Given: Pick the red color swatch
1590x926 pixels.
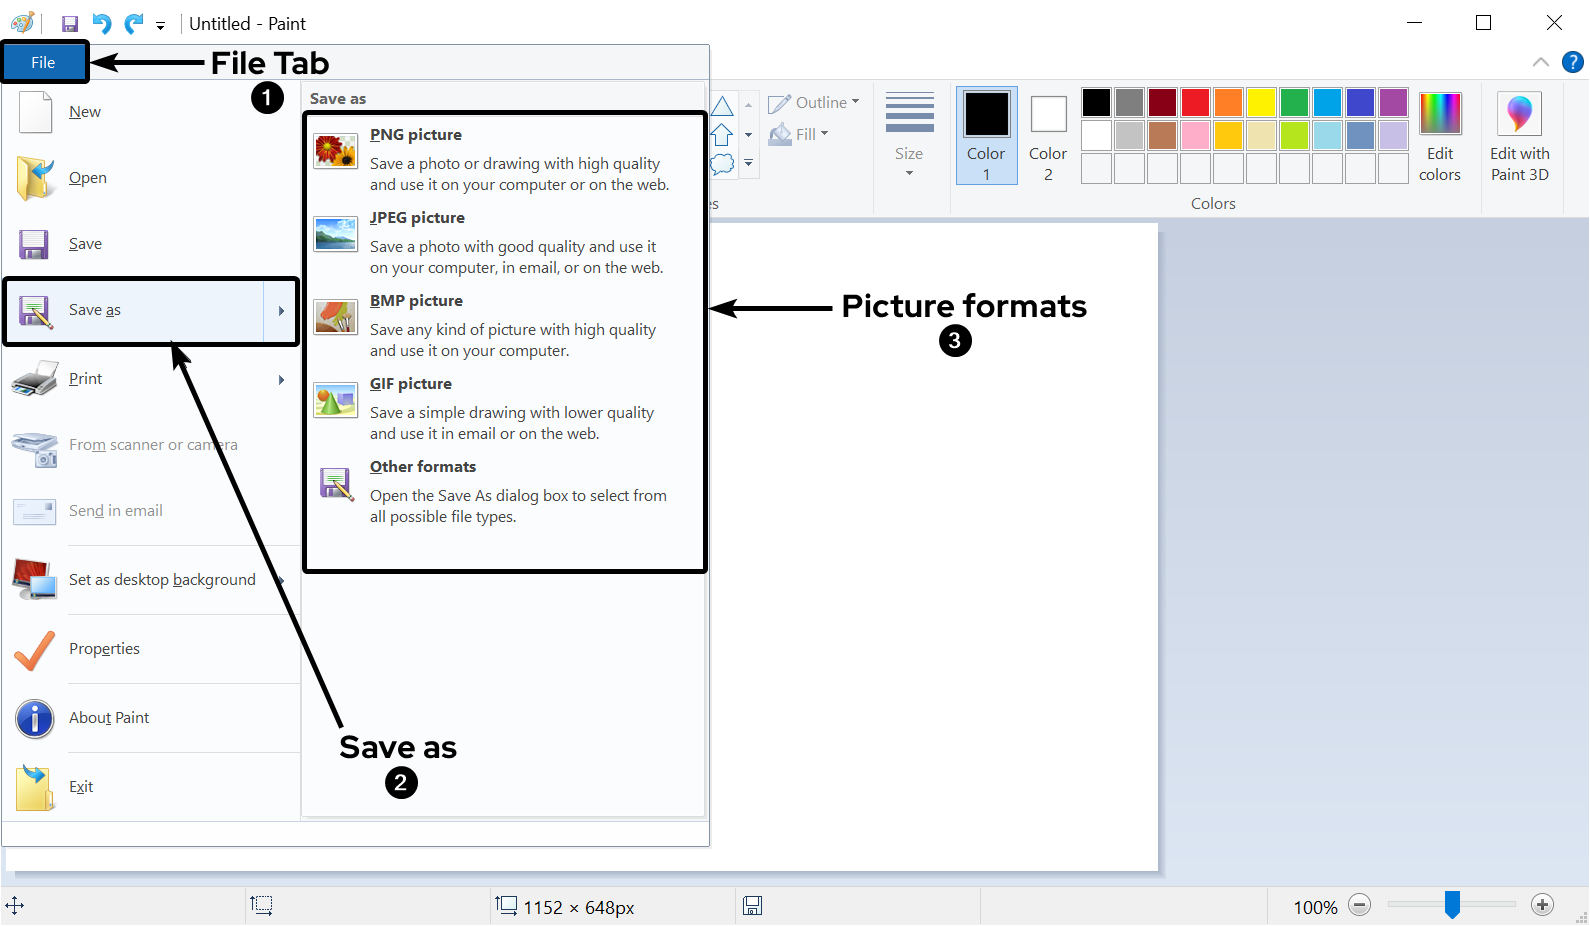Looking at the screenshot, I should point(1195,102).
